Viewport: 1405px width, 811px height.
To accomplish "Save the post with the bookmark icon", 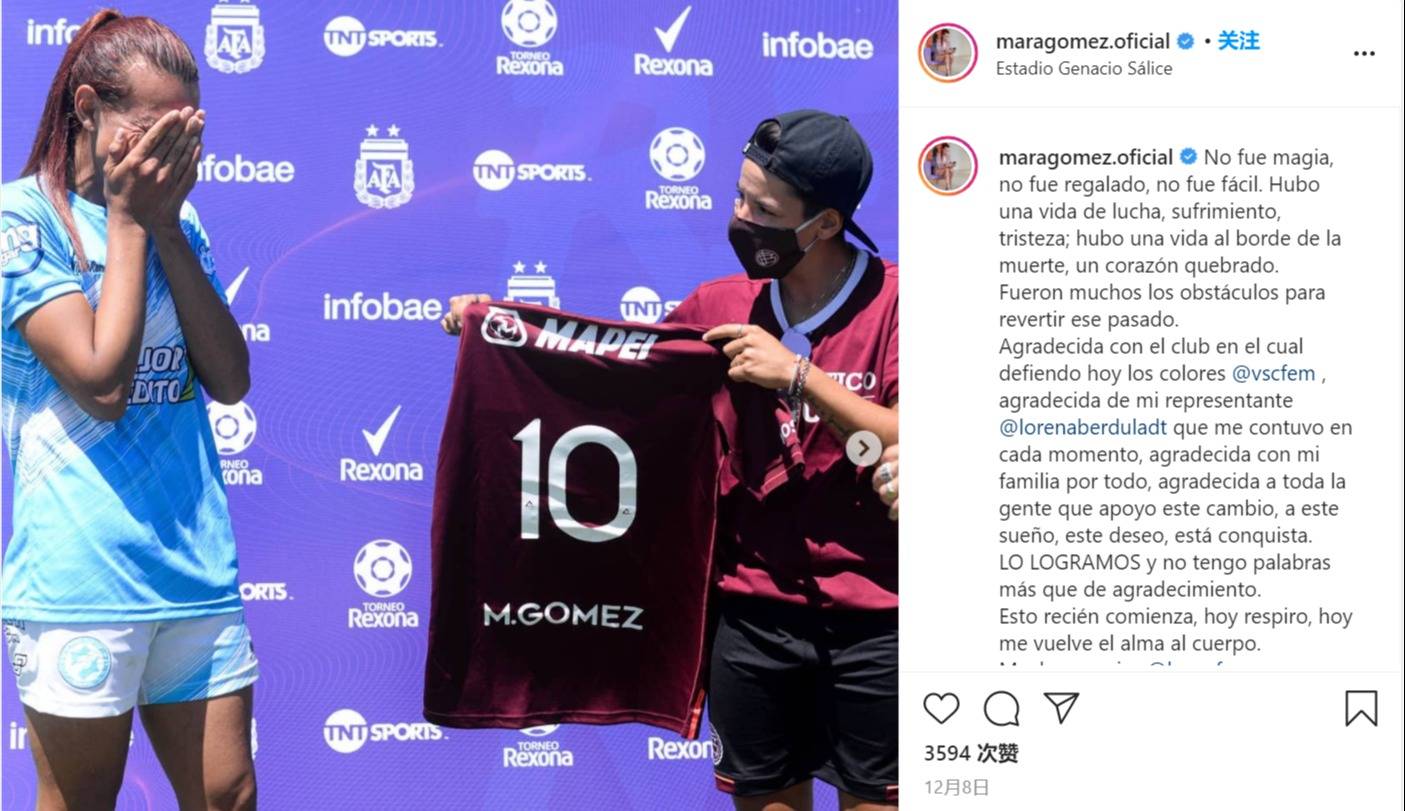I will click(1361, 708).
